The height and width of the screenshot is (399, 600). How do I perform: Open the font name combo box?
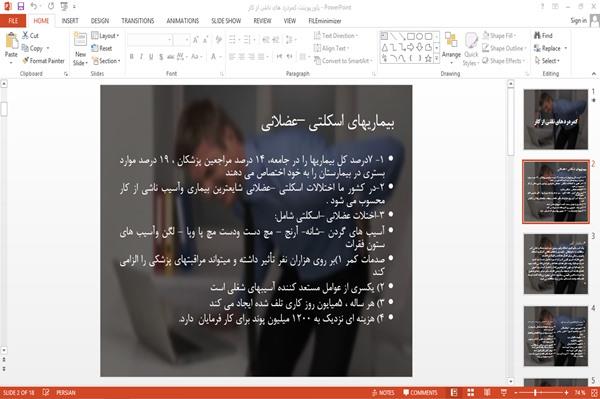point(149,40)
